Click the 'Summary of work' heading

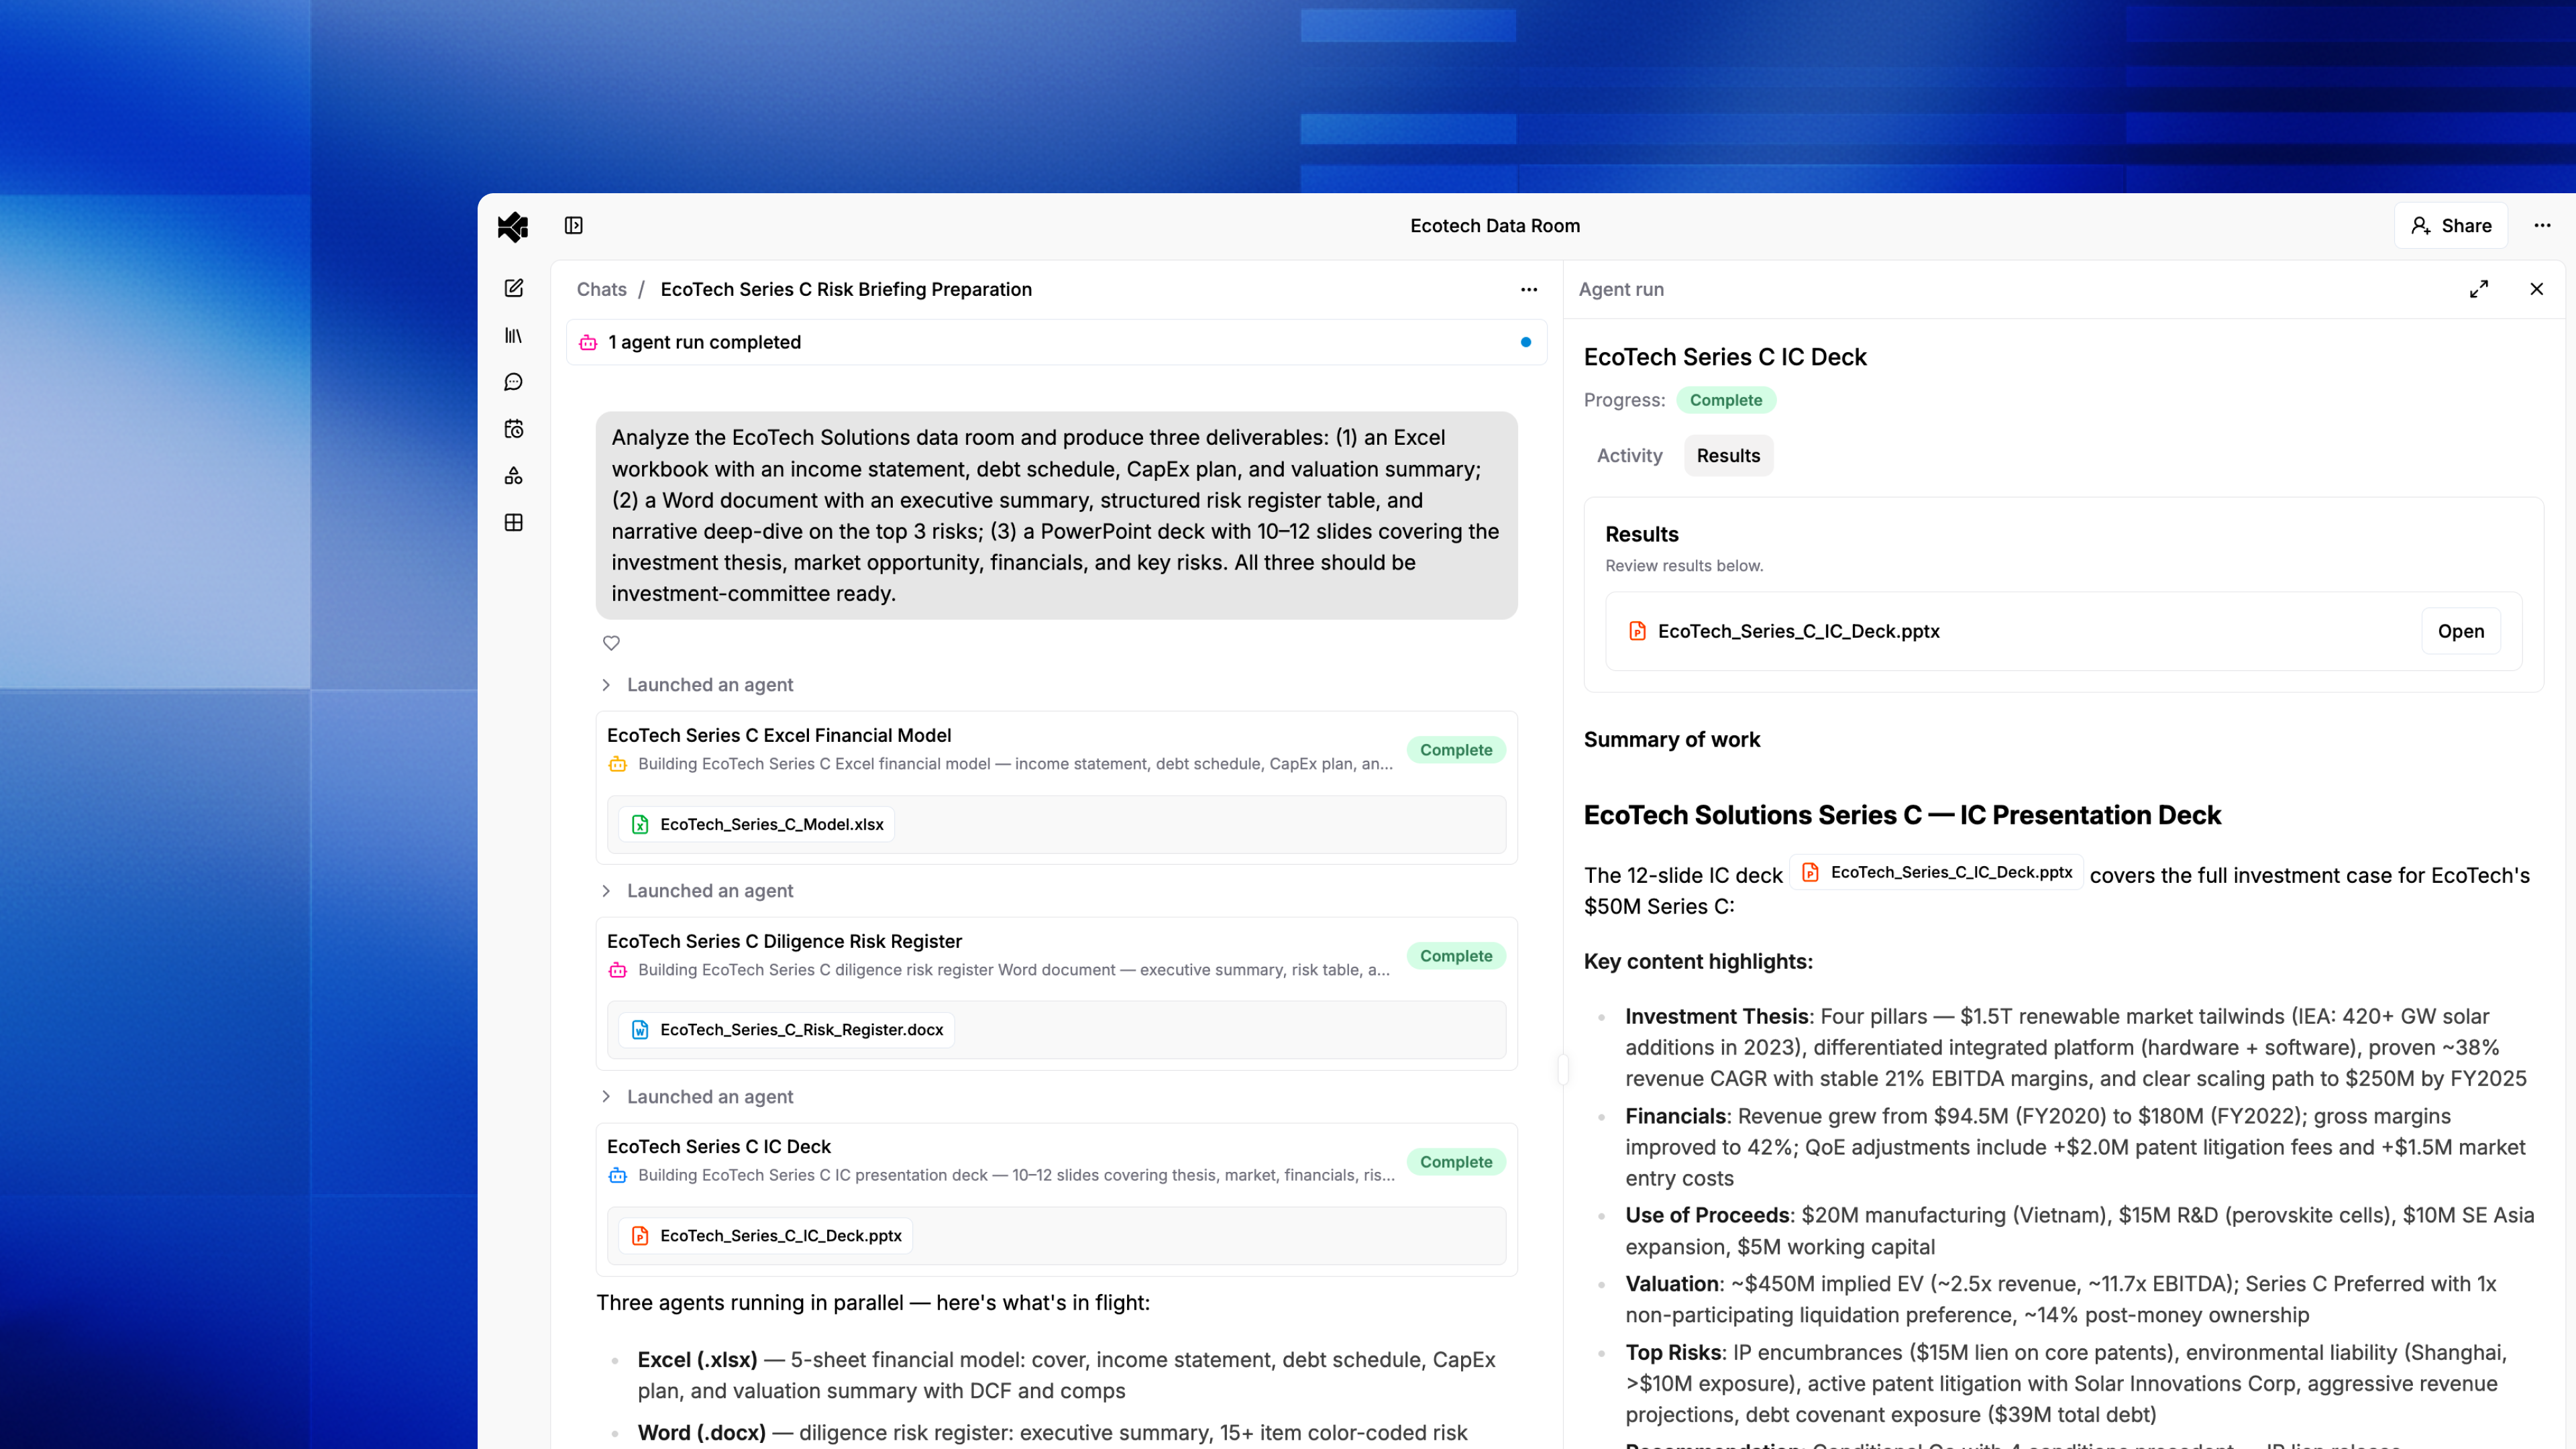click(1672, 740)
